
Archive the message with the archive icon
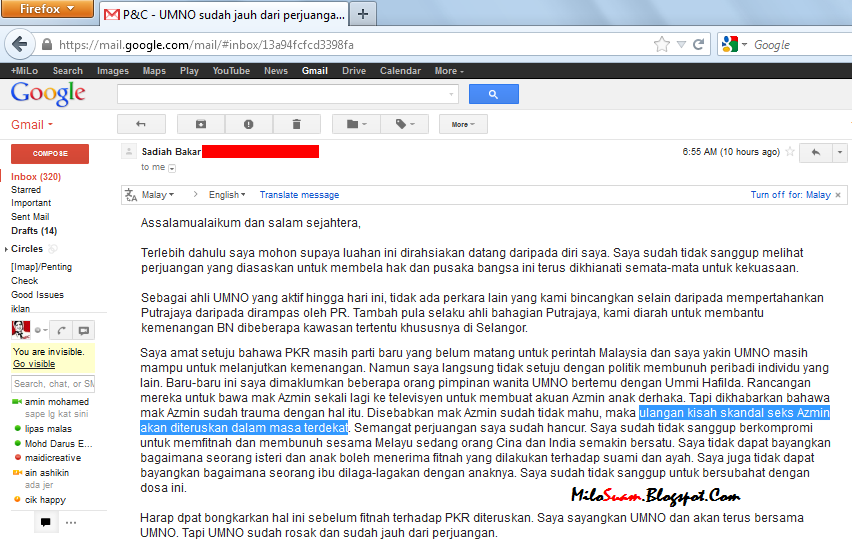click(x=201, y=124)
